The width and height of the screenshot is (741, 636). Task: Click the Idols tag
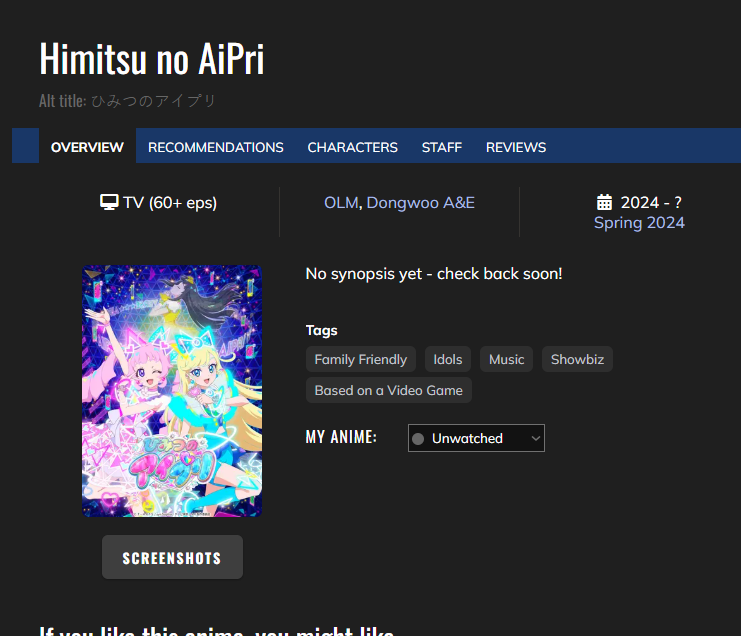pos(448,359)
